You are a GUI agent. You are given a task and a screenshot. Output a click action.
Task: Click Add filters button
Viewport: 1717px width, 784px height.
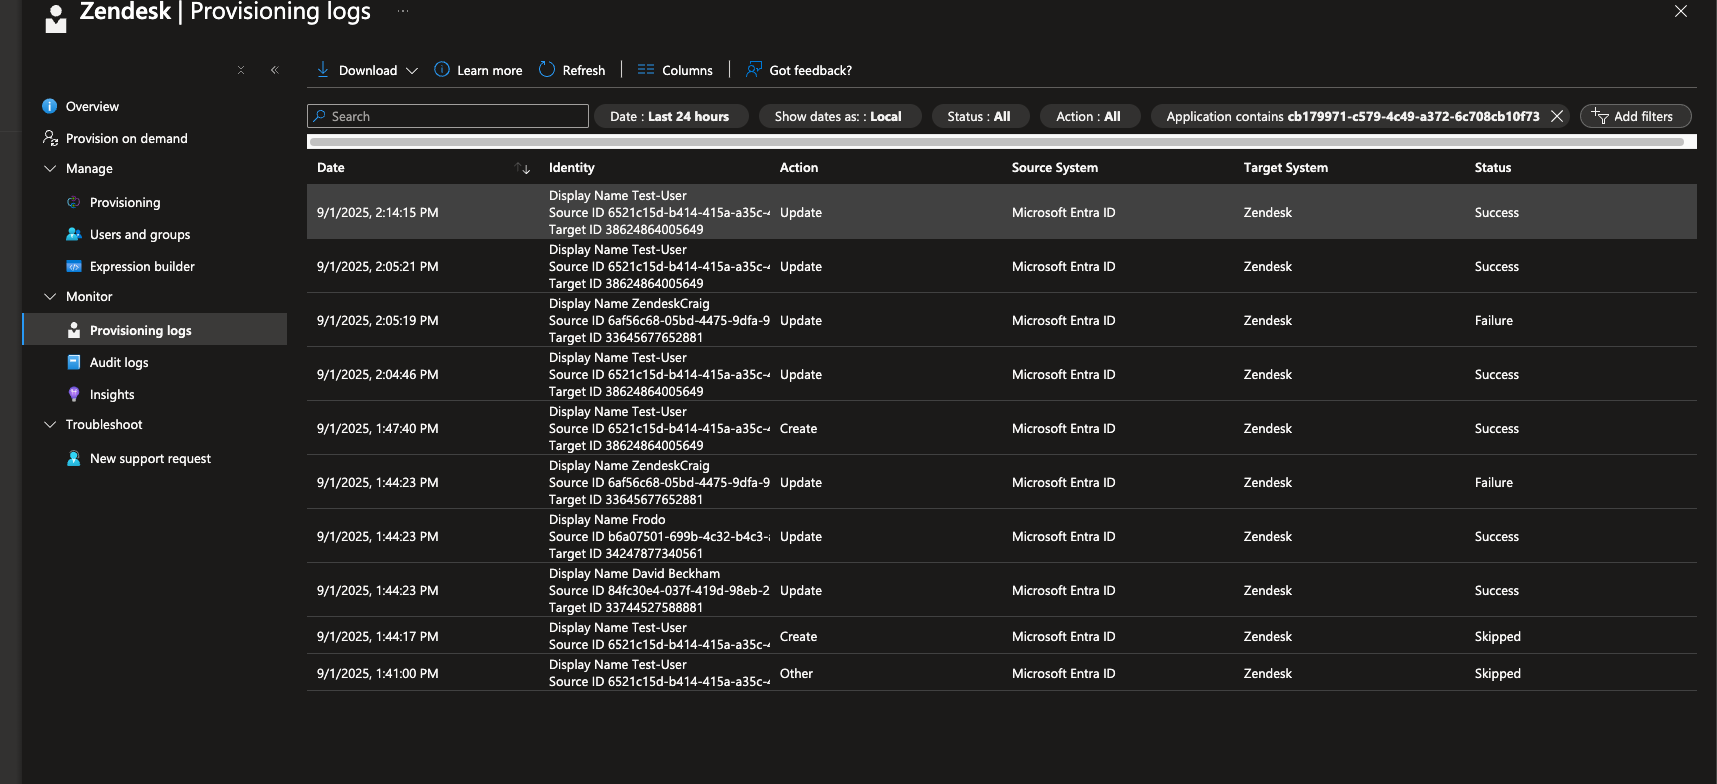tap(1636, 116)
